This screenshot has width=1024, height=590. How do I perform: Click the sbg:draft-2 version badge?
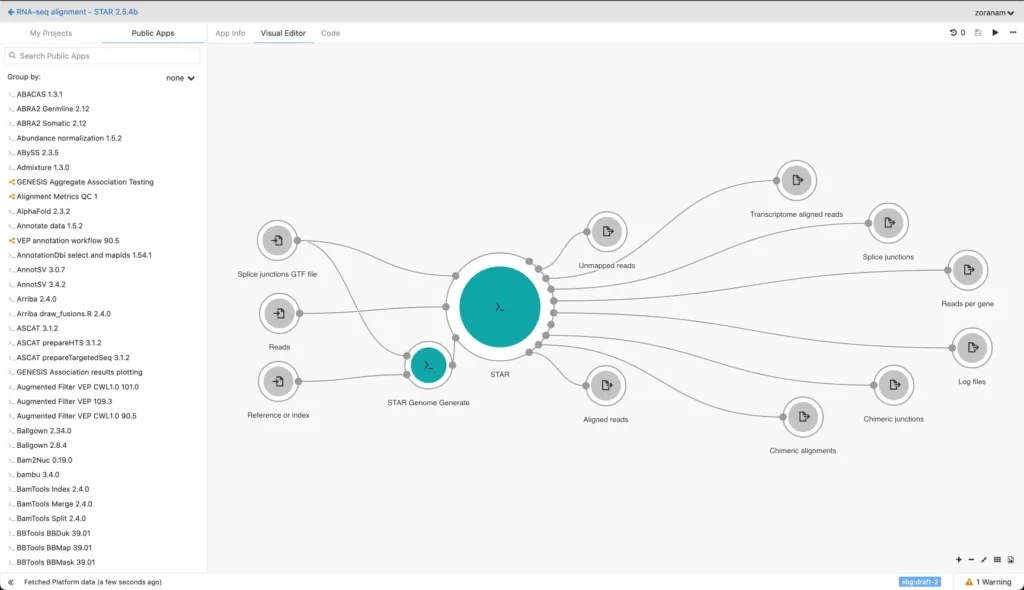click(x=920, y=582)
